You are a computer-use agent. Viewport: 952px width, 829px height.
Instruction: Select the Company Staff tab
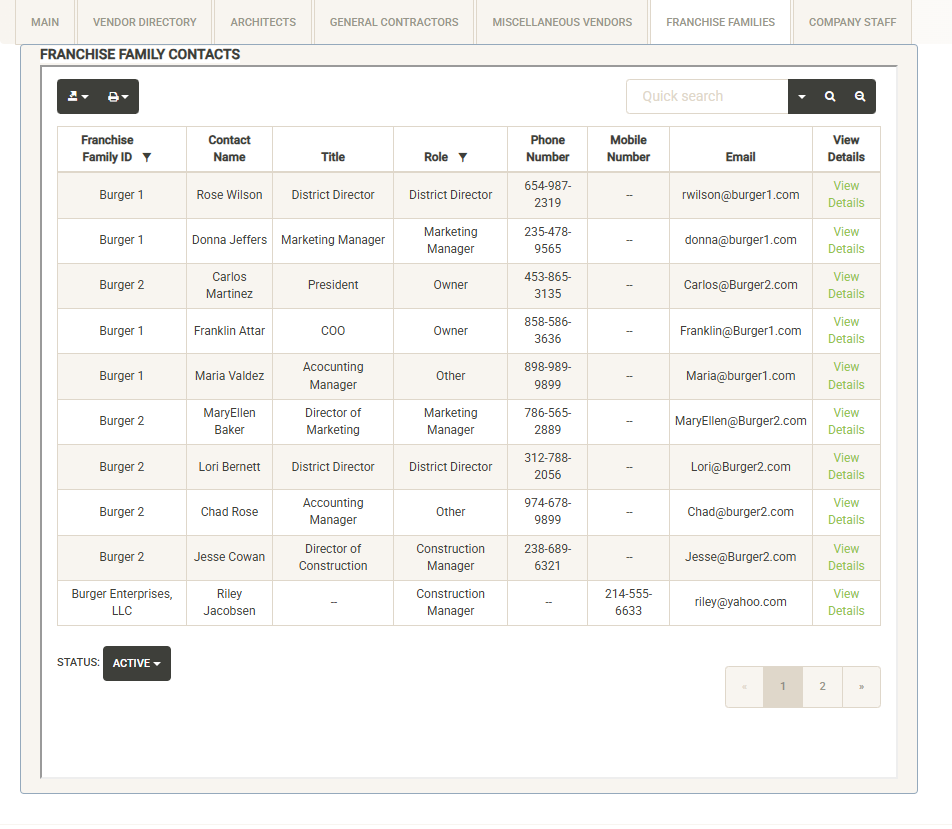click(852, 22)
